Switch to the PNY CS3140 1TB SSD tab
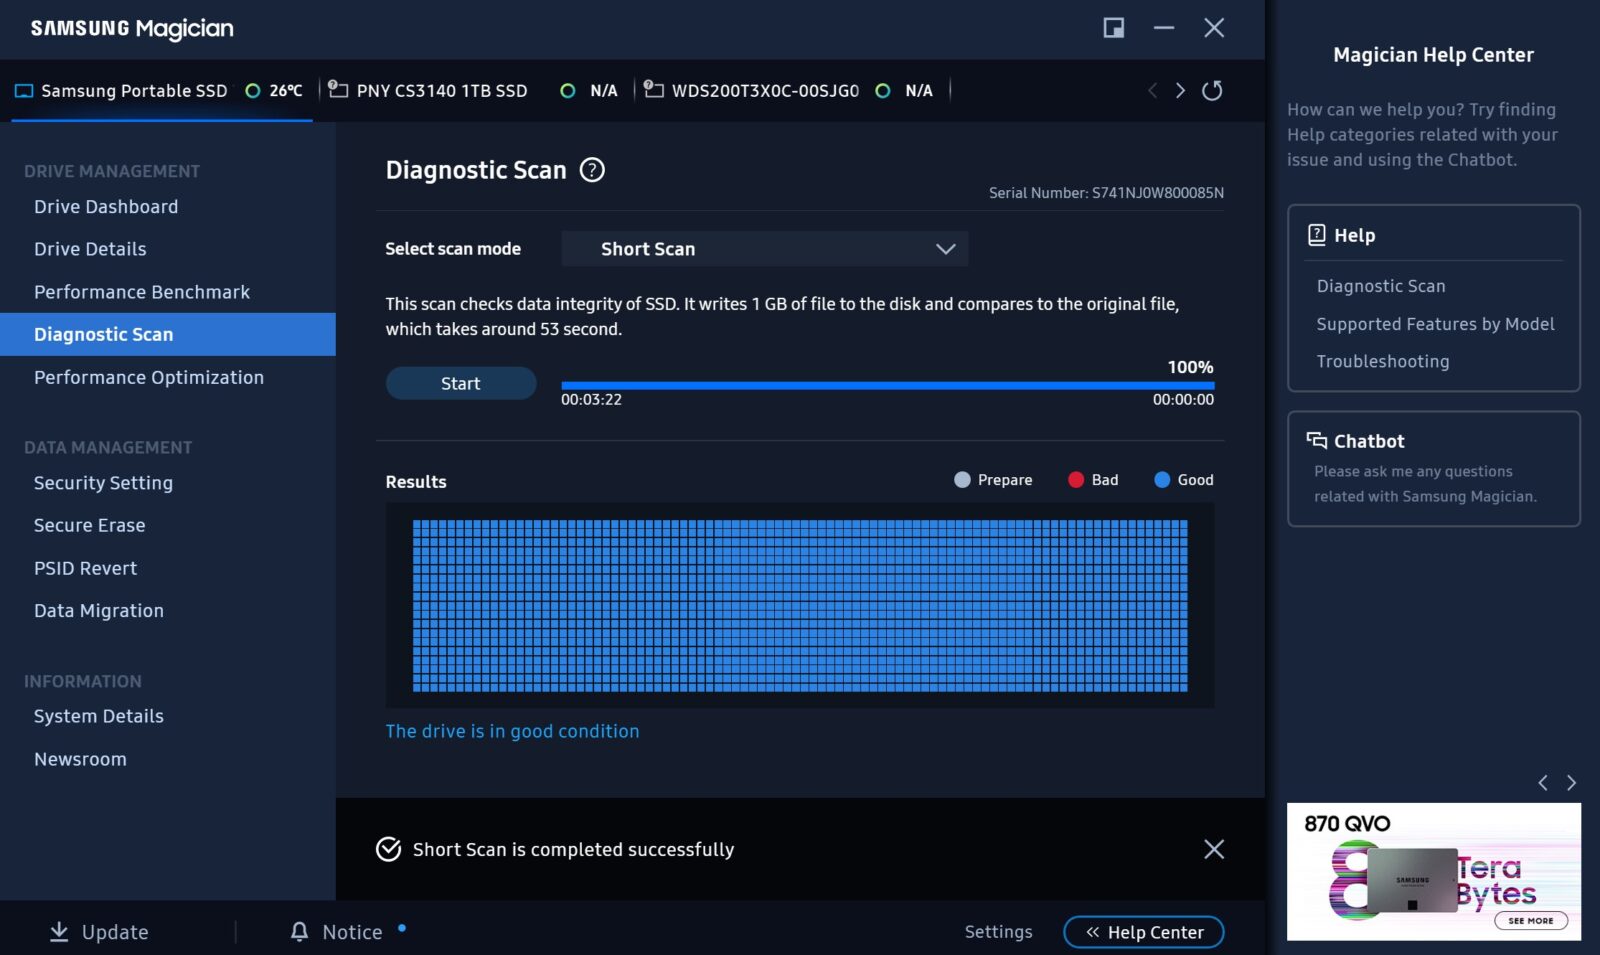 (441, 91)
